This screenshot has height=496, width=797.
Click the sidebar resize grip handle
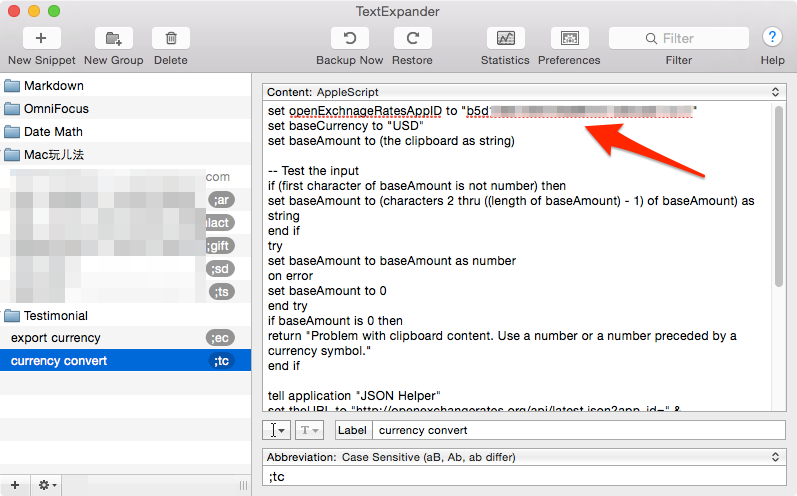tap(243, 485)
